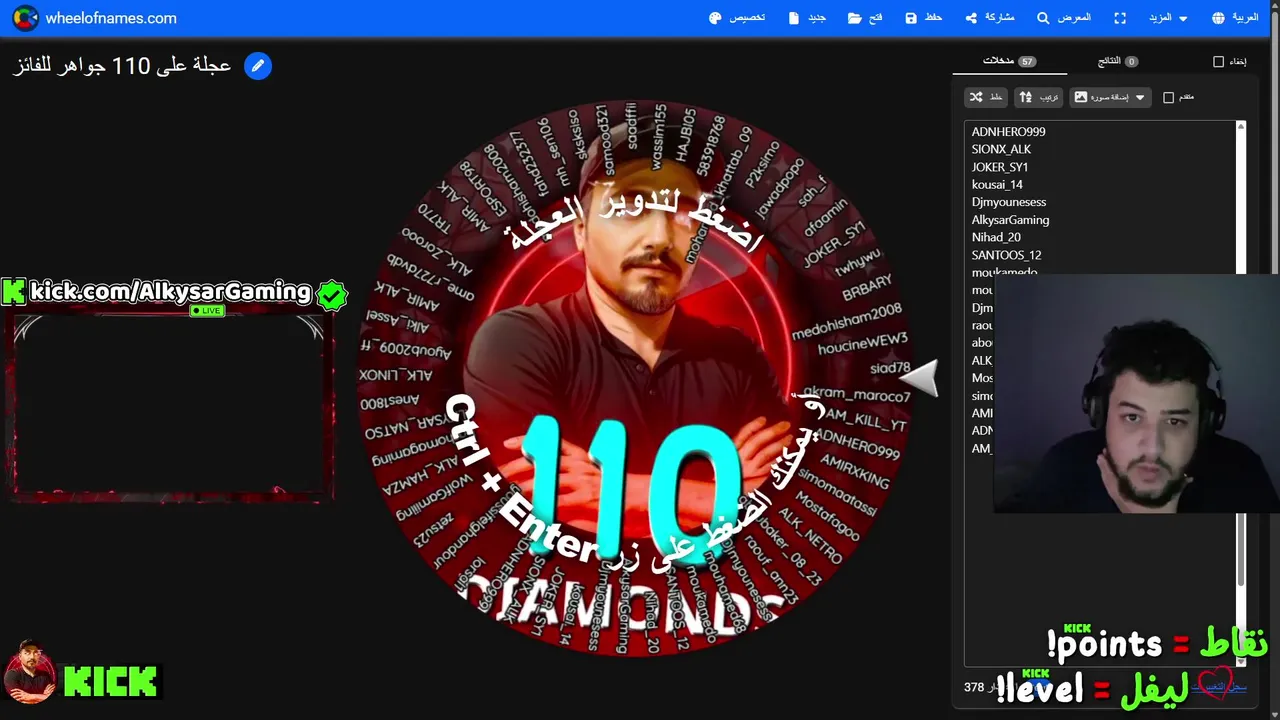
Task: Shuffle entries with خلط button
Action: click(985, 97)
